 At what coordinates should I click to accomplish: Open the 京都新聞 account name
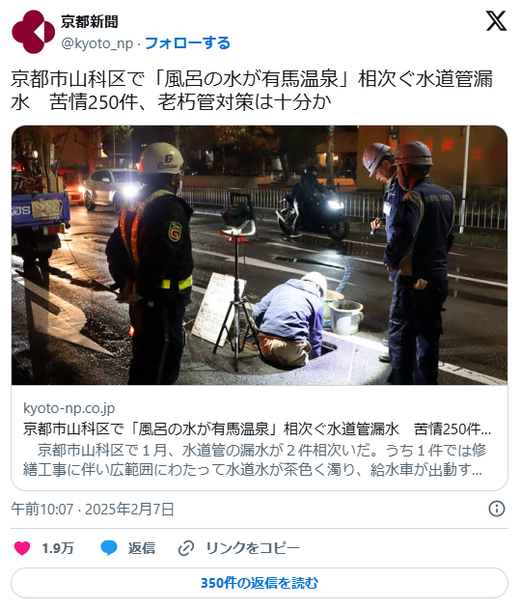point(89,22)
